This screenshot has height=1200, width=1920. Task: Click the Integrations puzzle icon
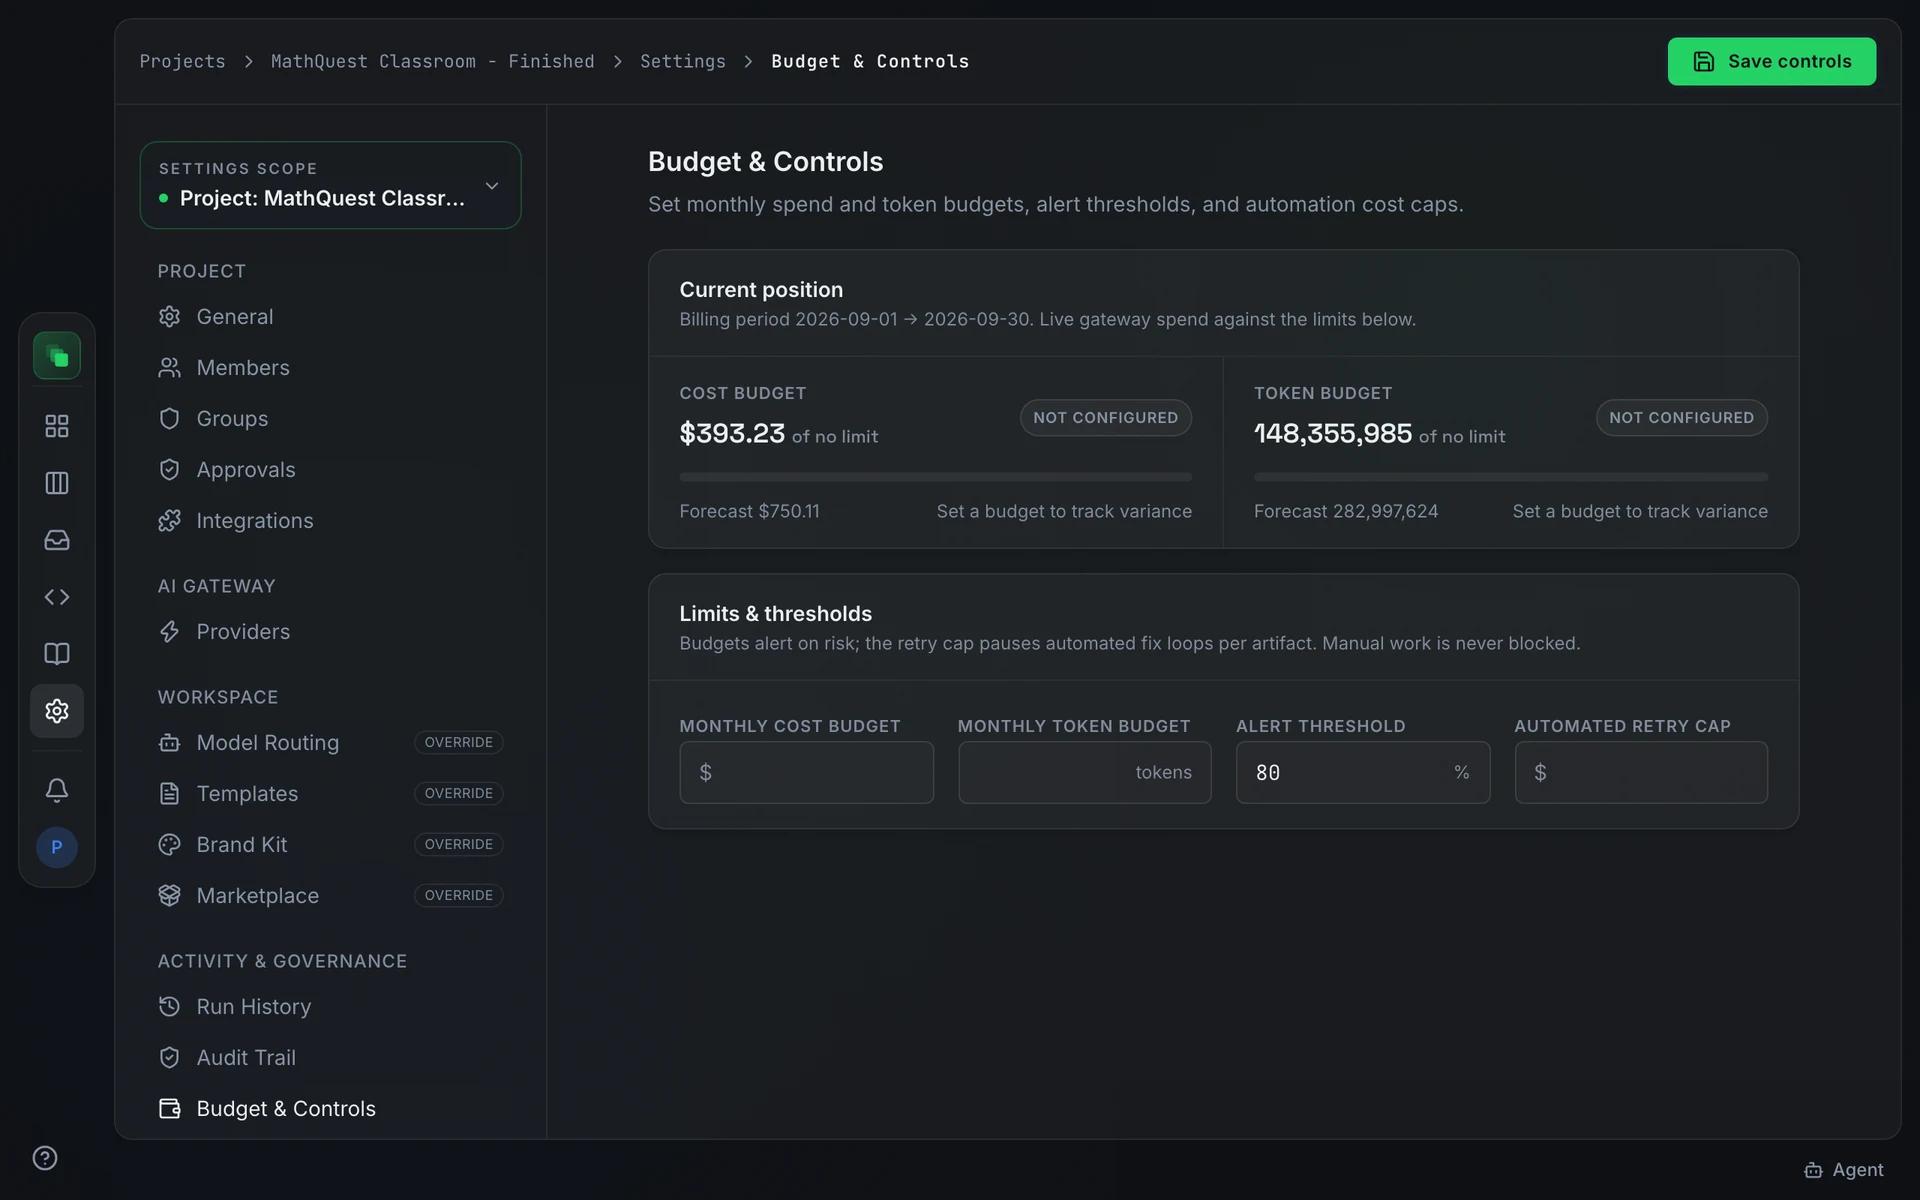point(169,521)
